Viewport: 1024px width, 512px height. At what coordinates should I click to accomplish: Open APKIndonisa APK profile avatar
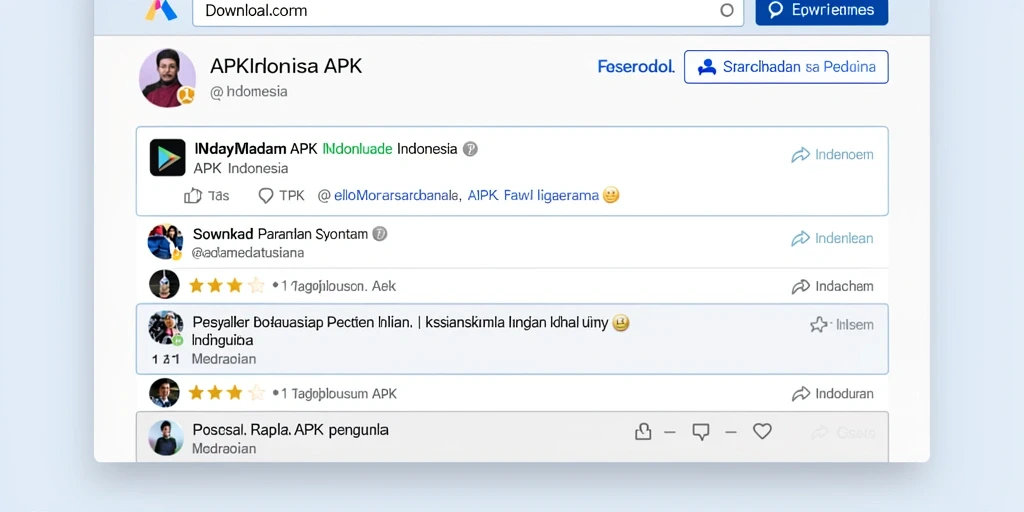click(167, 78)
